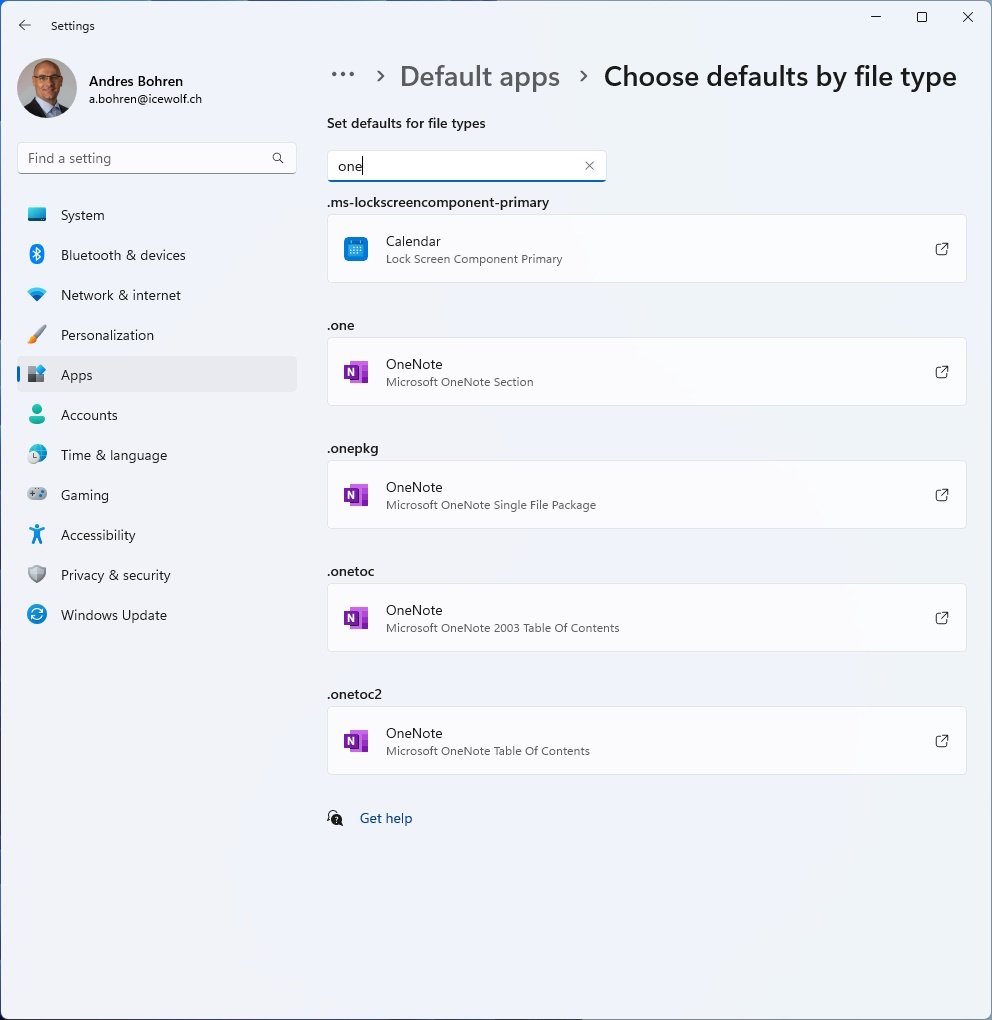This screenshot has width=992, height=1020.
Task: Change default app for .one files
Action: [647, 371]
